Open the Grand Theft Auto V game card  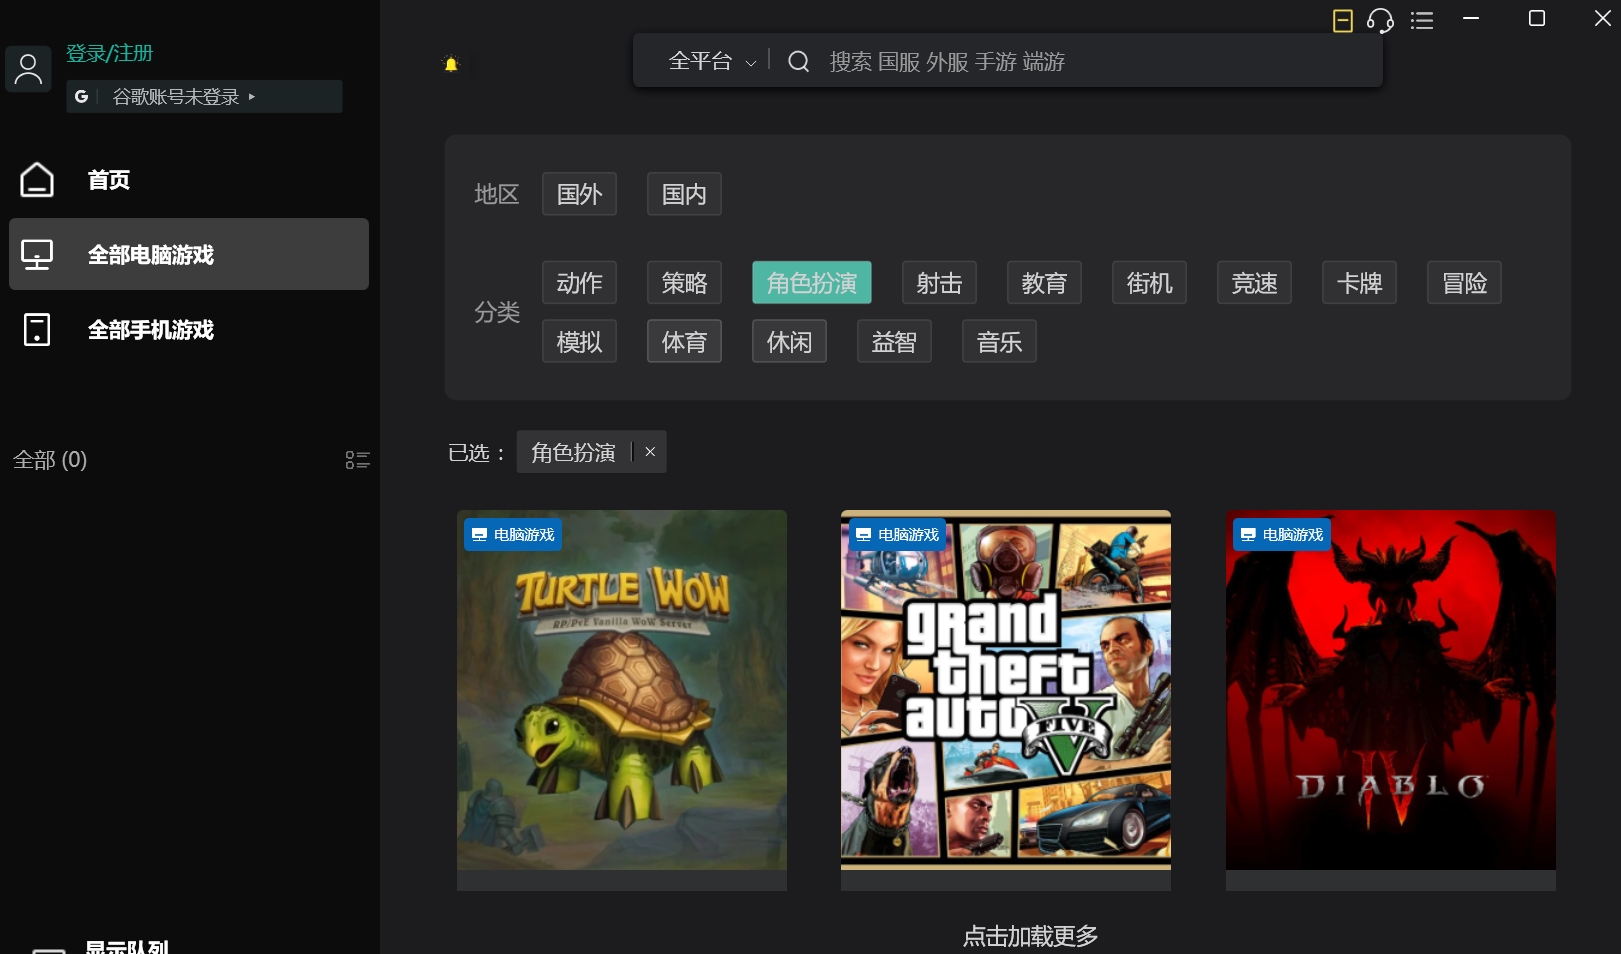(x=1006, y=700)
